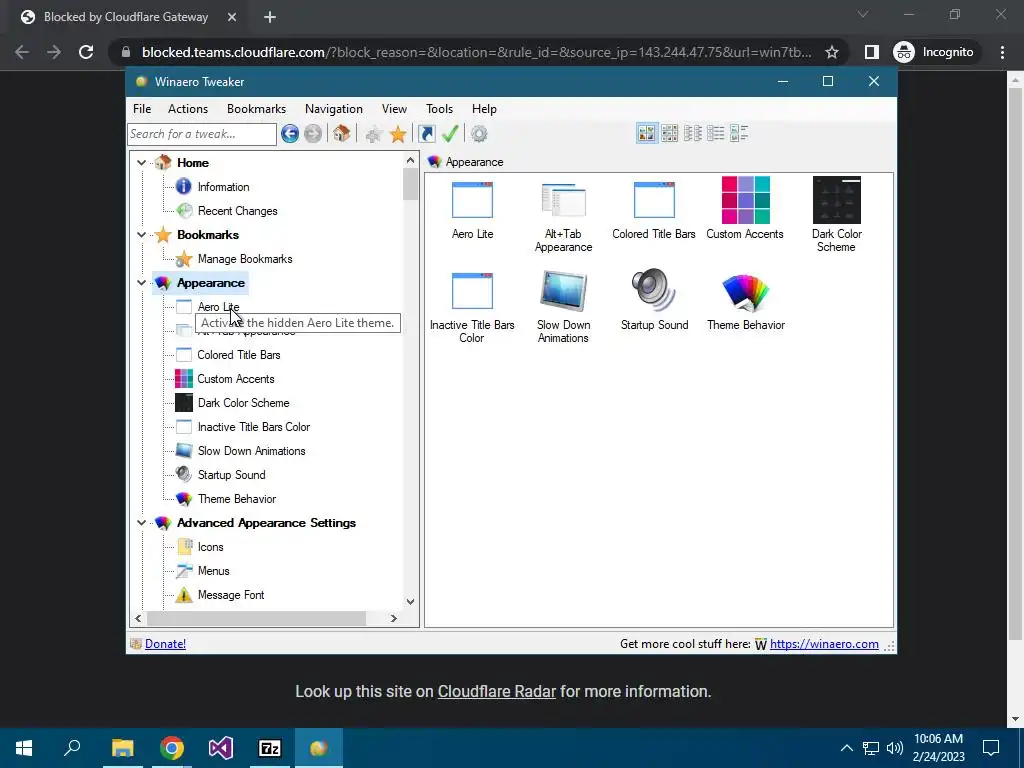
Task: Select Information in the tree
Action: (x=223, y=187)
